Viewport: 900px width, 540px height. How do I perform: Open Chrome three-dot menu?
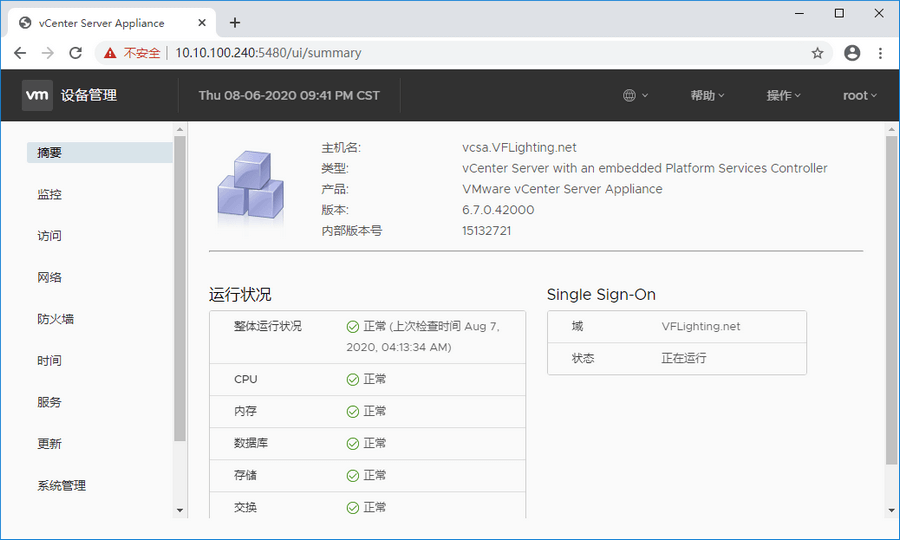click(x=880, y=53)
